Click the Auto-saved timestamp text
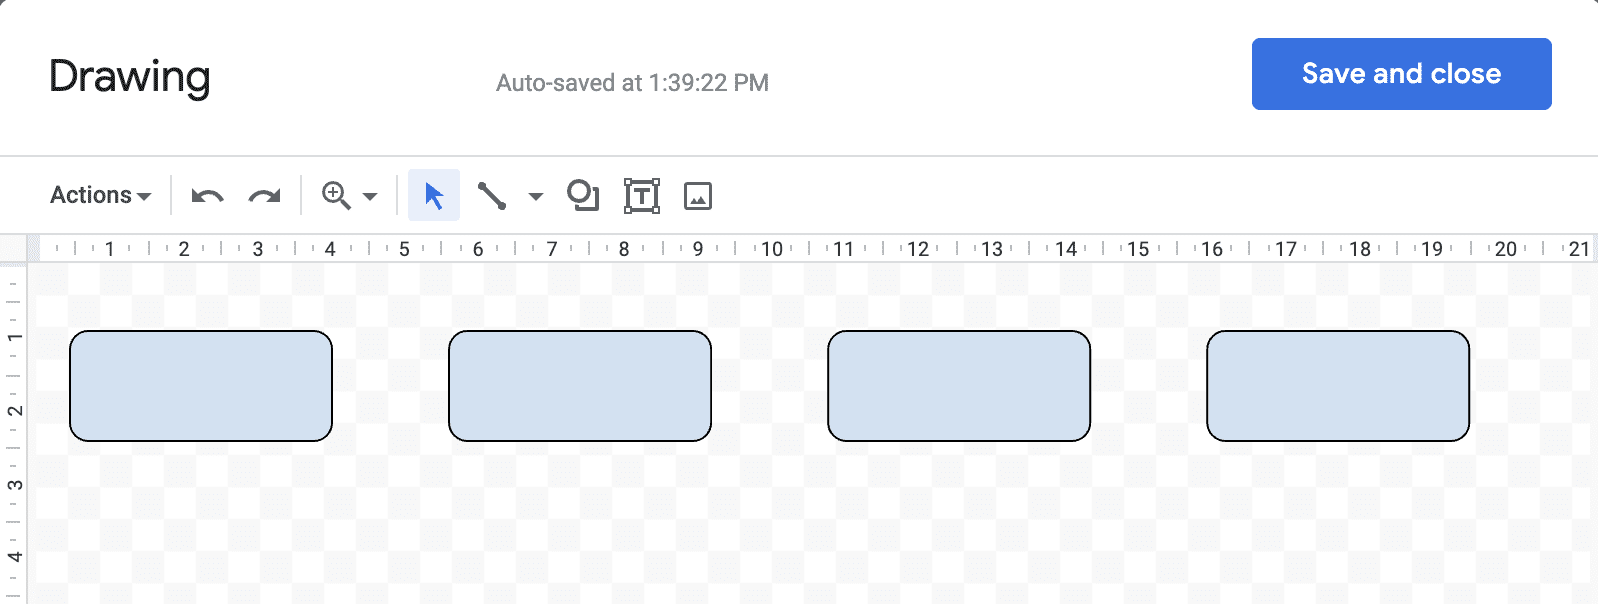Image resolution: width=1598 pixels, height=604 pixels. click(632, 83)
